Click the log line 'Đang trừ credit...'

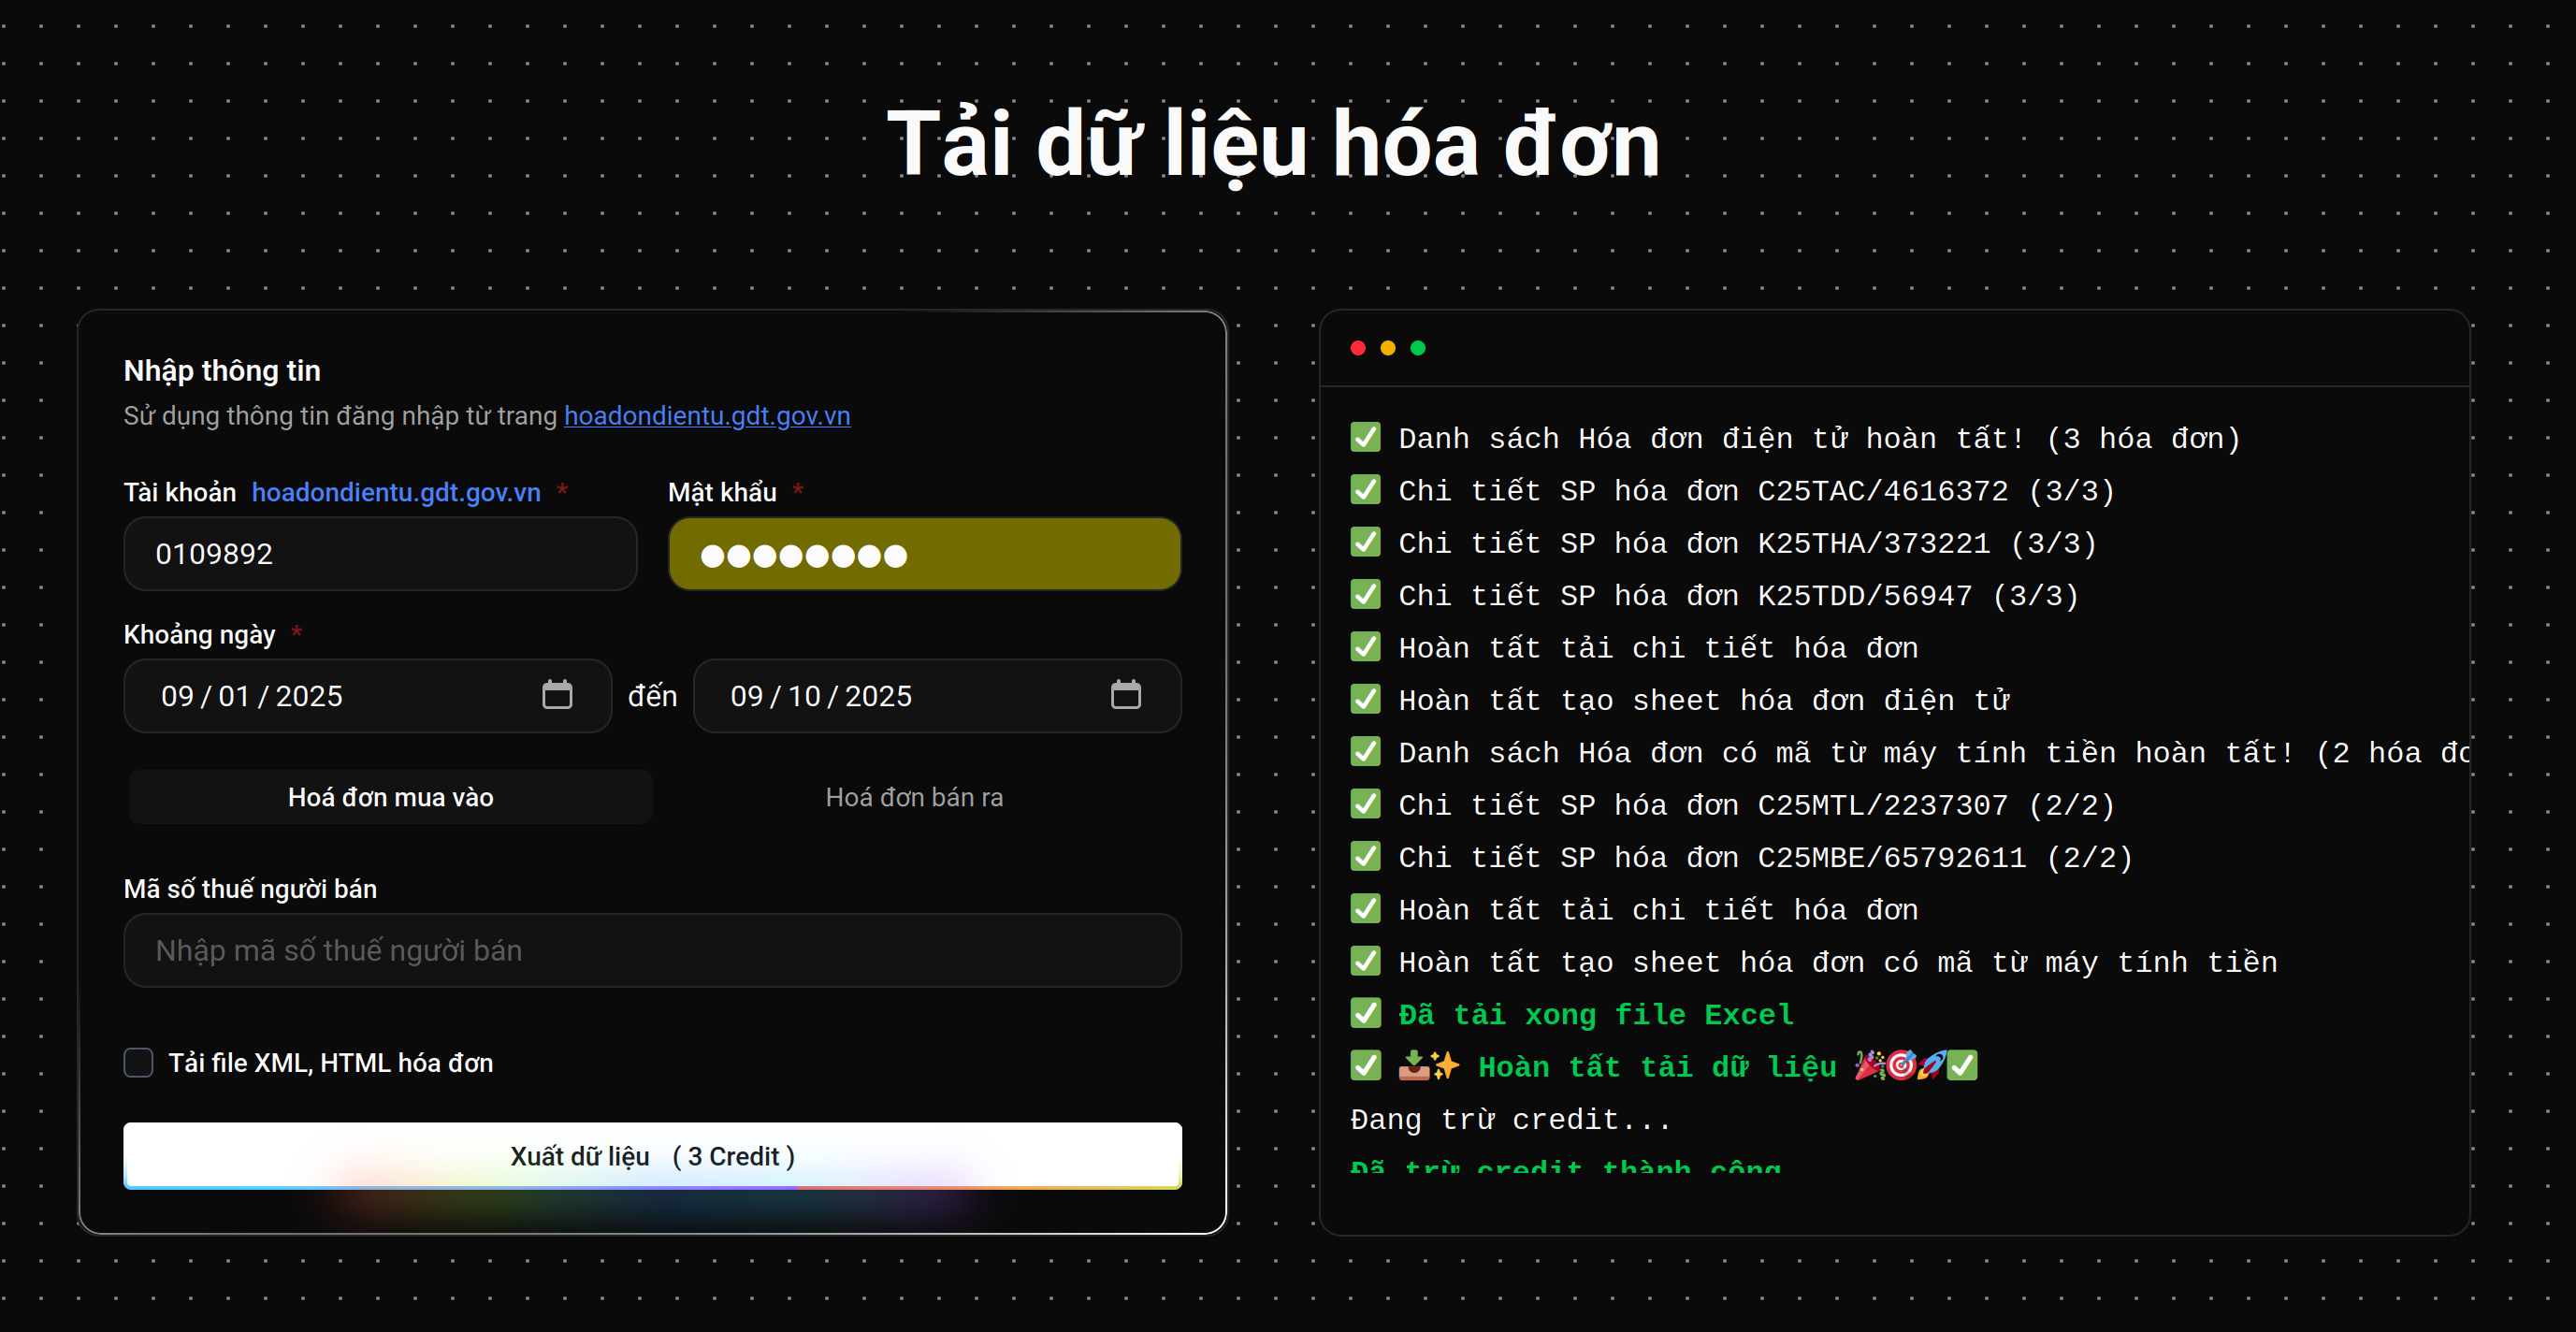pyautogui.click(x=1511, y=1119)
